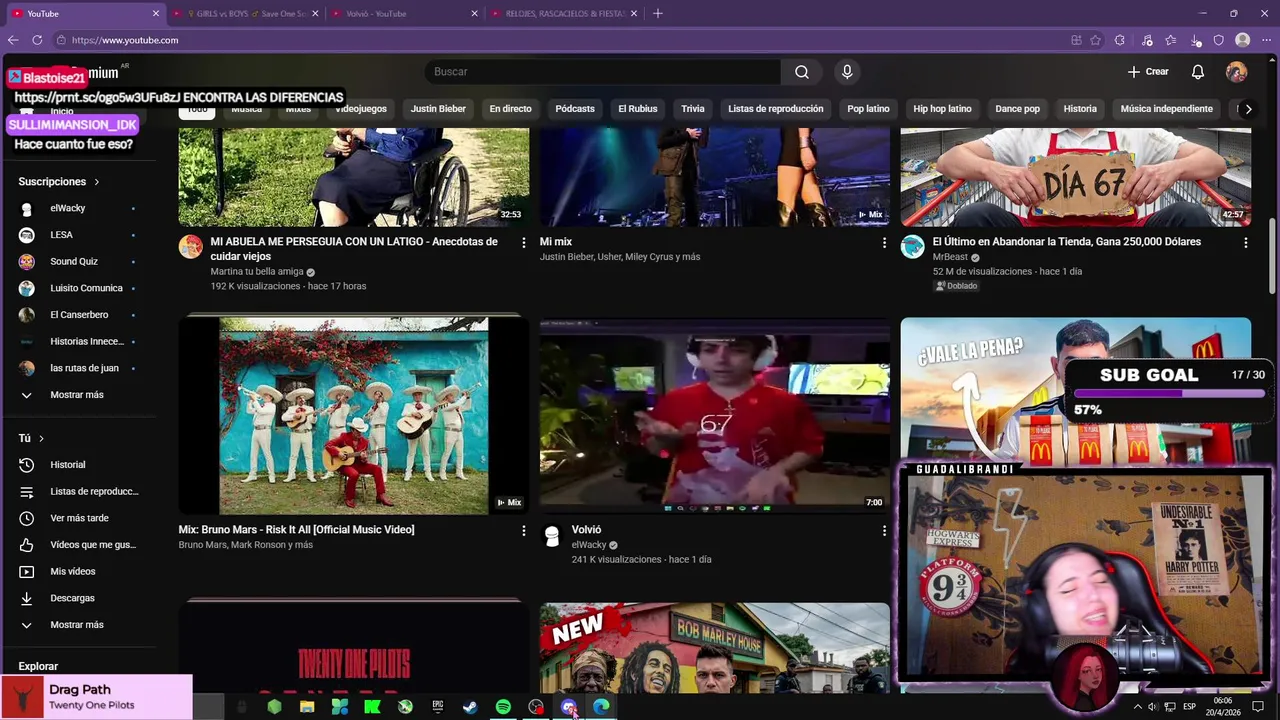
Task: Open the MrBeast channel avatar
Action: 912,247
